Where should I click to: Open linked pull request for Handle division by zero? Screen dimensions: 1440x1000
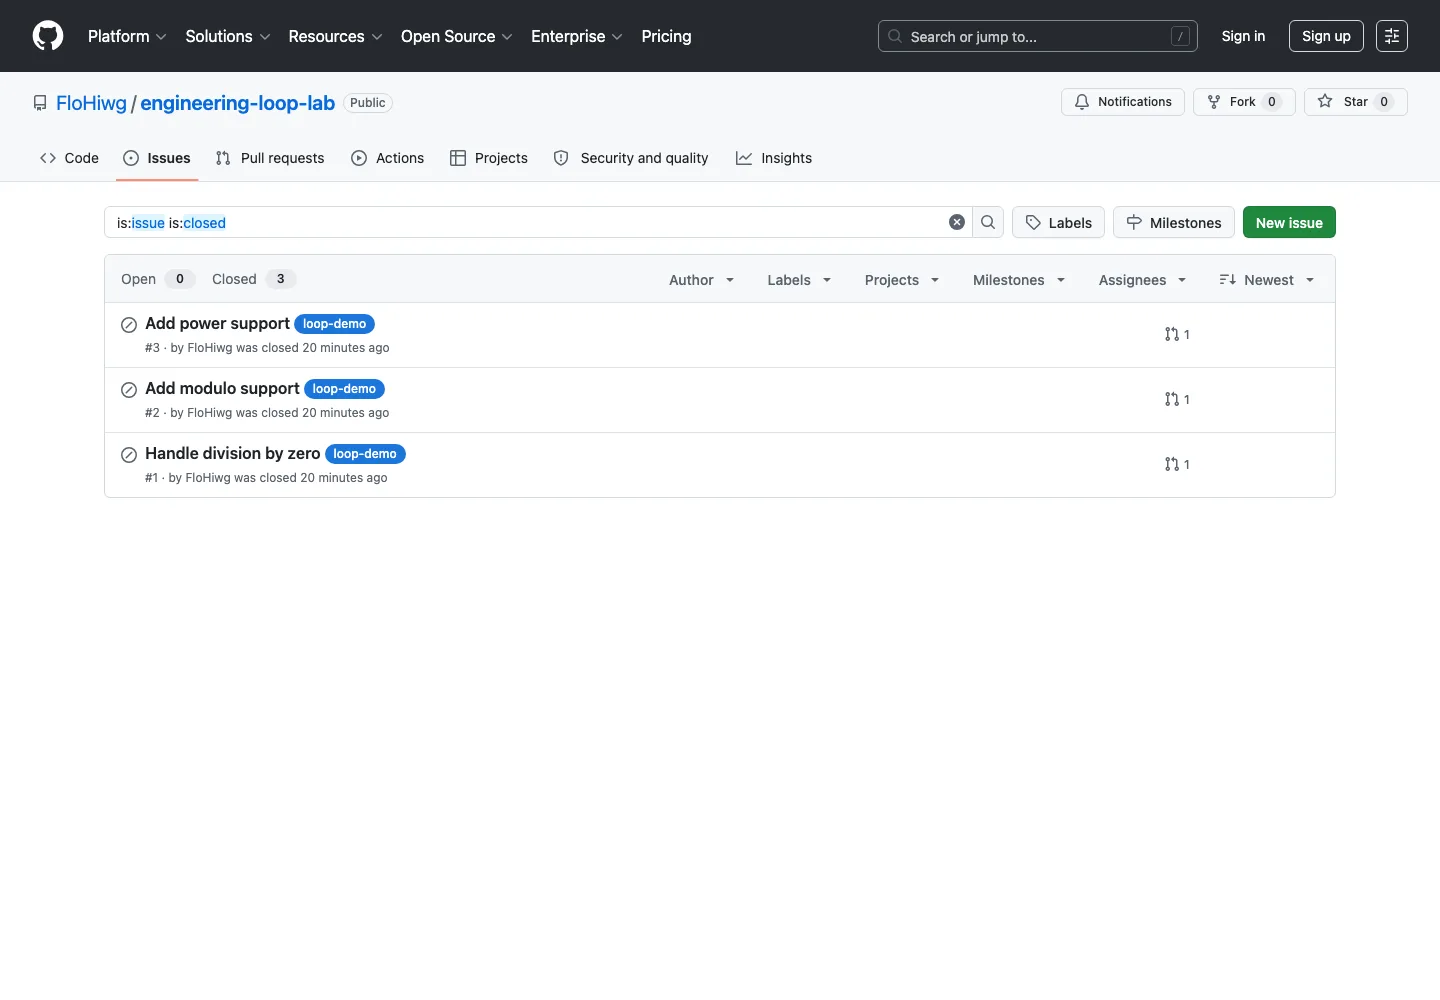pos(1177,465)
